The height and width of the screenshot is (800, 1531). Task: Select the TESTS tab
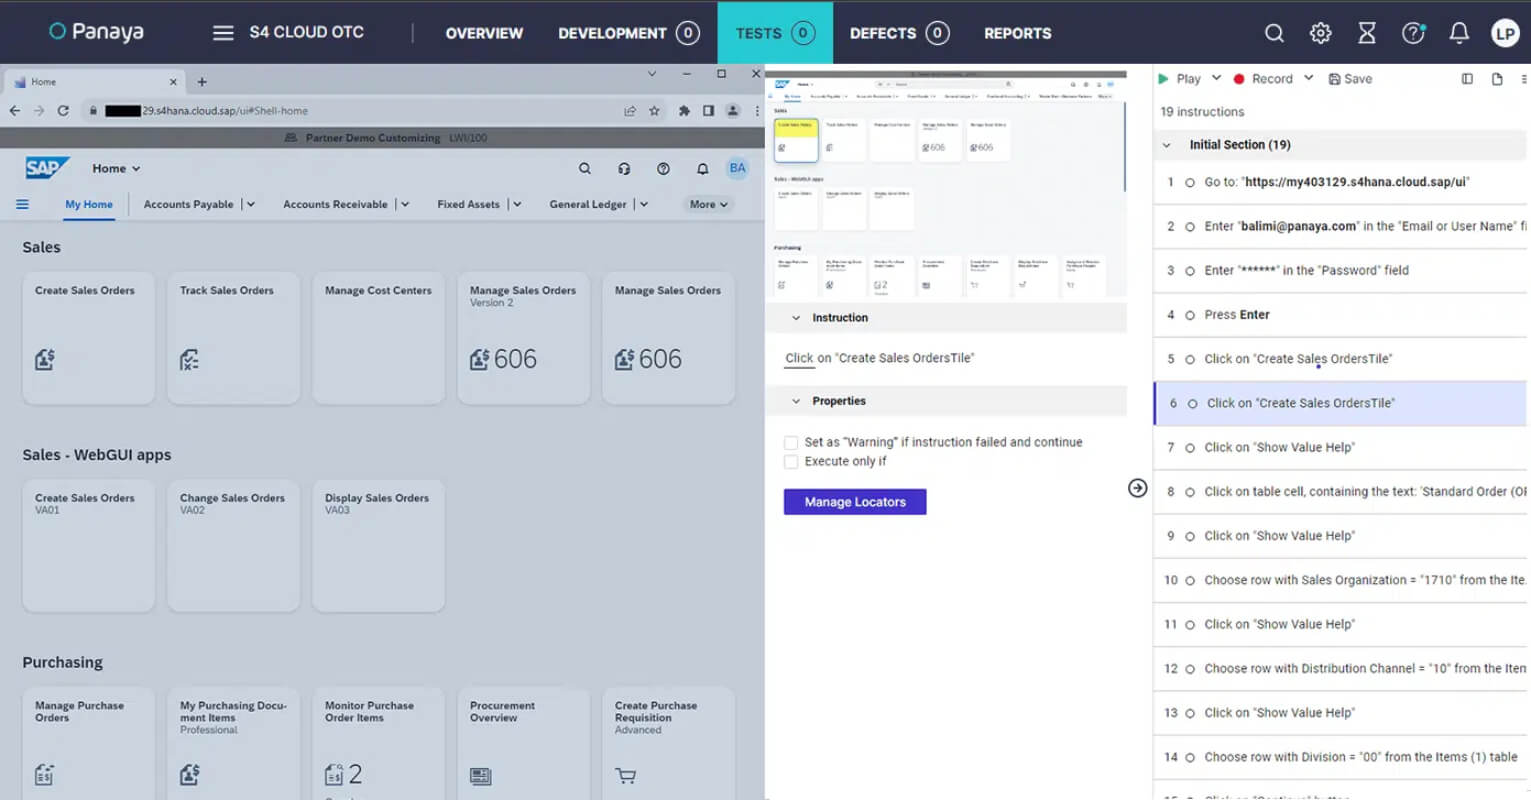coord(775,33)
